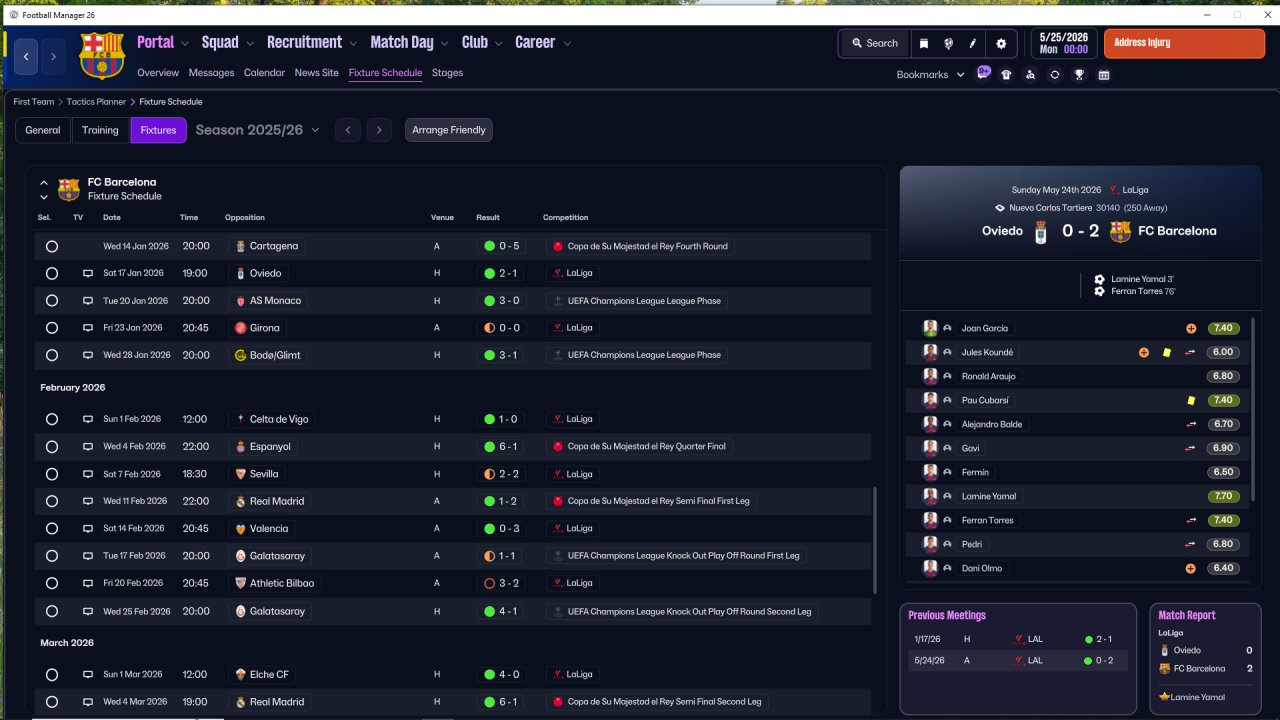Expand the Career menu dropdown arrow
Screen dimensions: 1280x720
(567, 43)
